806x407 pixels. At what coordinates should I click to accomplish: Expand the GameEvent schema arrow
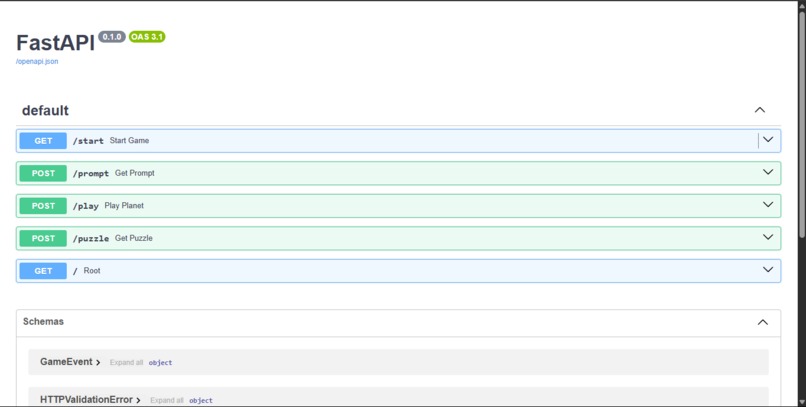[x=98, y=363]
